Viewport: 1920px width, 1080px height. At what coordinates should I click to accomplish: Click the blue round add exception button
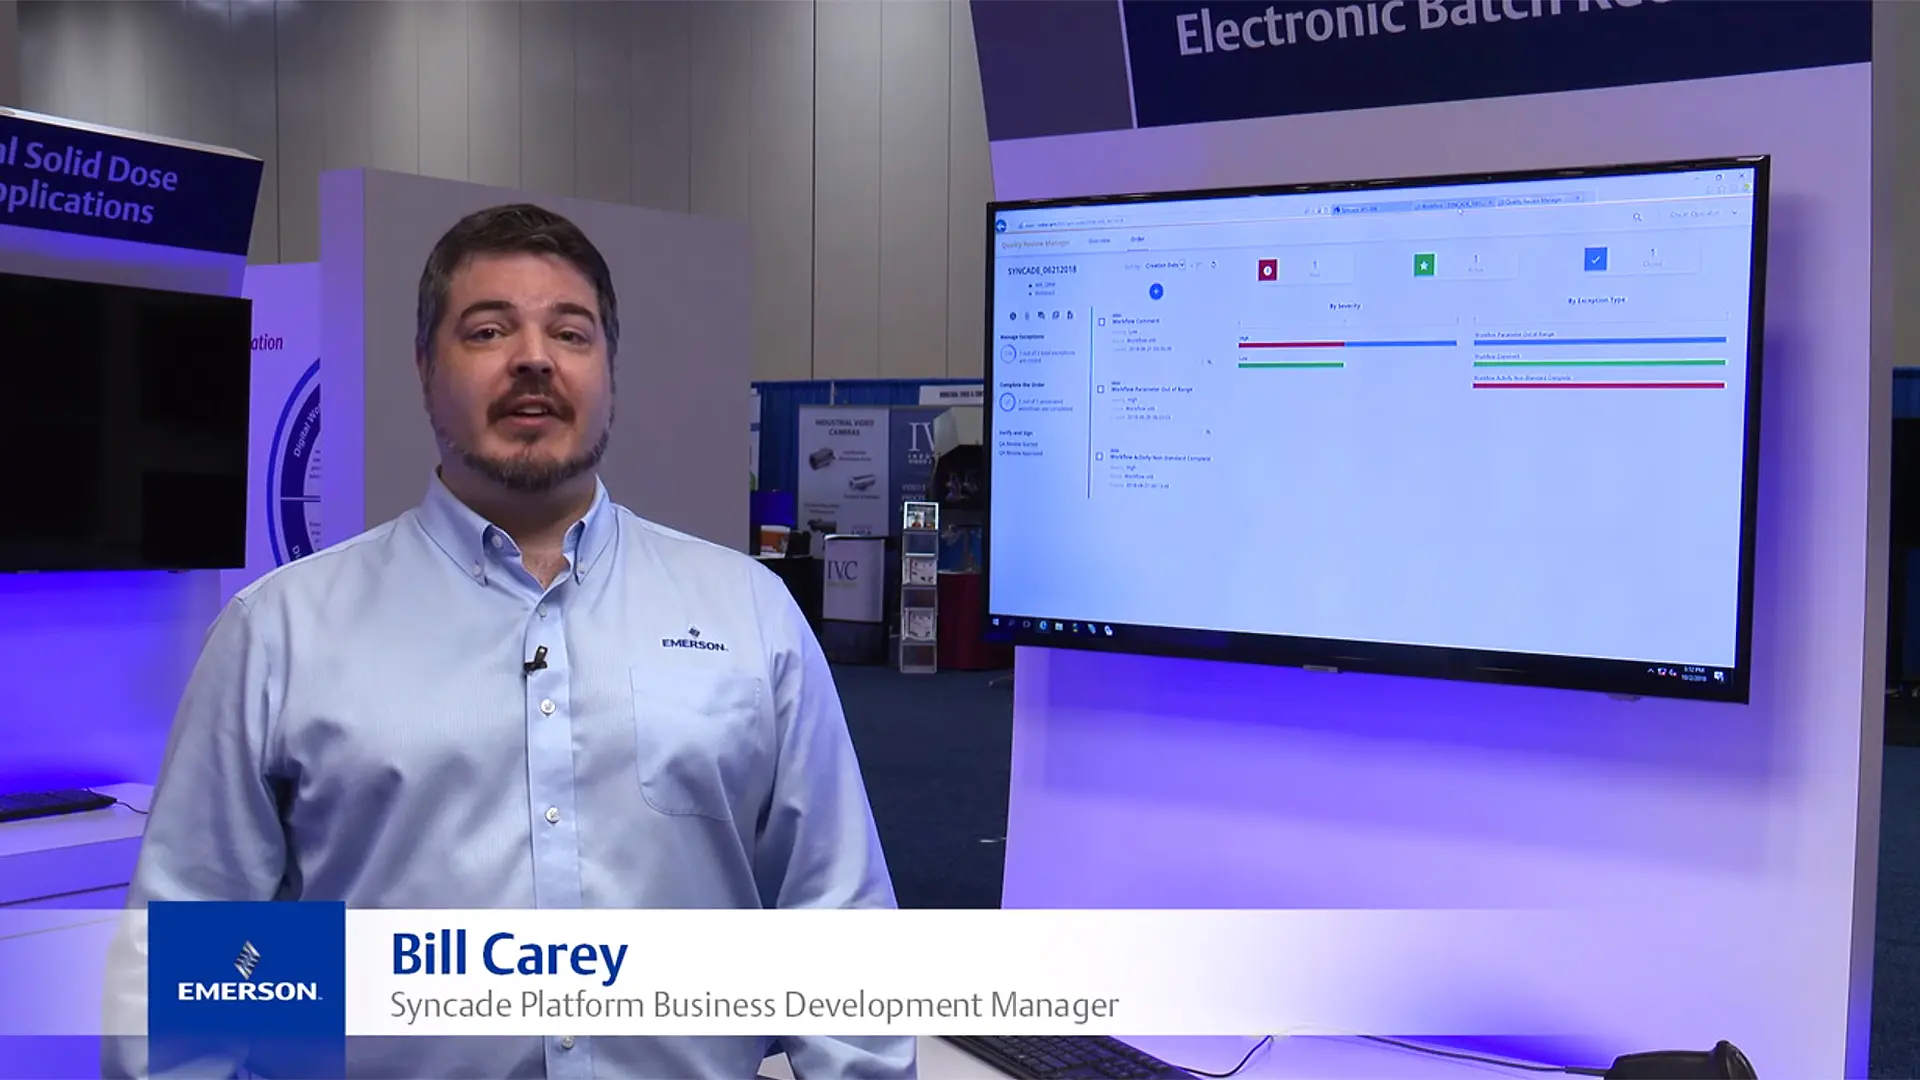coord(1156,292)
